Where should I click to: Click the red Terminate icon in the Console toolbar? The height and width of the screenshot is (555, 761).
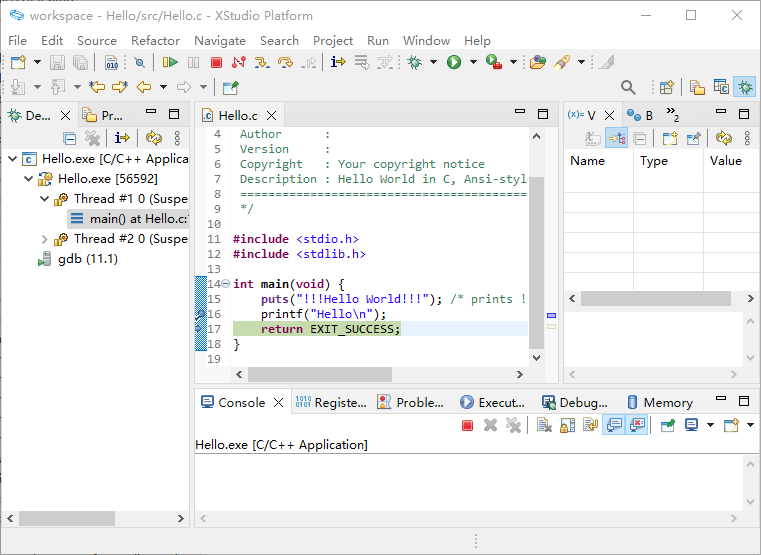[467, 425]
